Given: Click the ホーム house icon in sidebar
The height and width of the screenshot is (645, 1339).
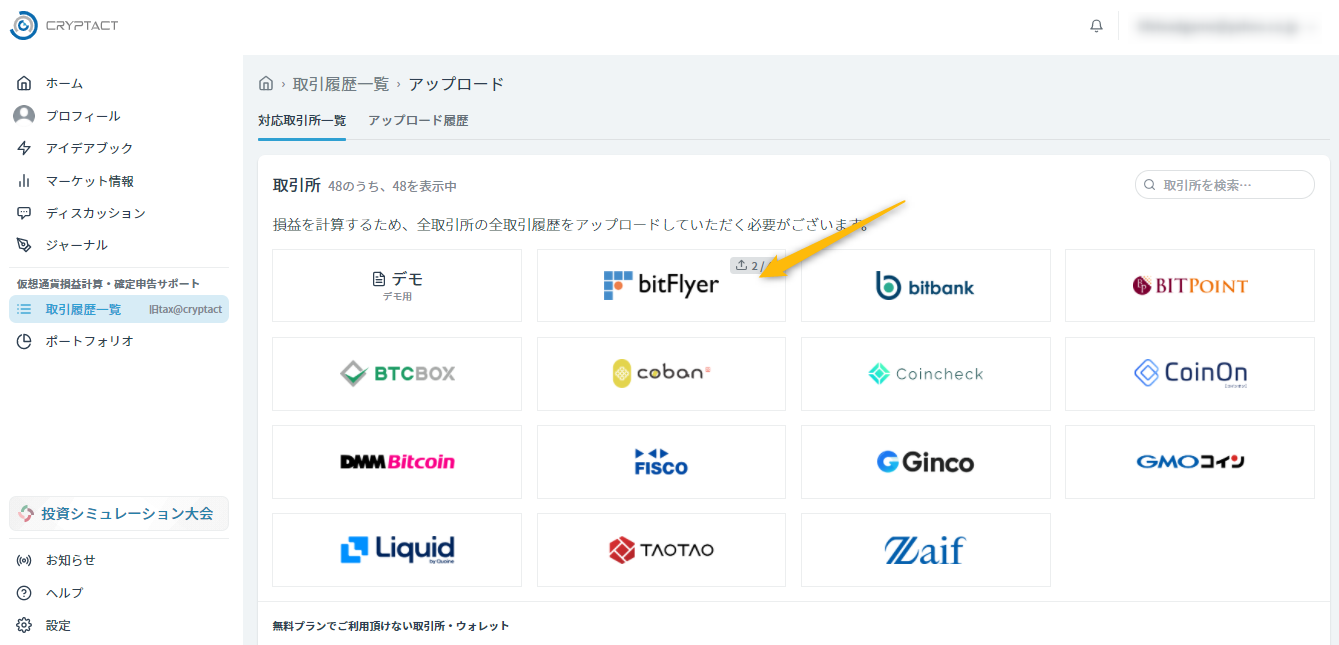Looking at the screenshot, I should (24, 83).
